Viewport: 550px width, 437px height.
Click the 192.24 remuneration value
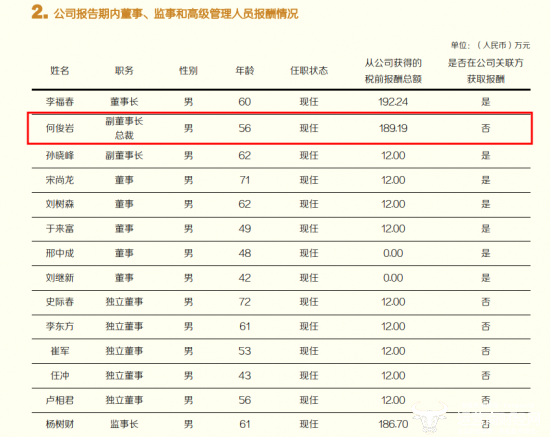[x=393, y=102]
